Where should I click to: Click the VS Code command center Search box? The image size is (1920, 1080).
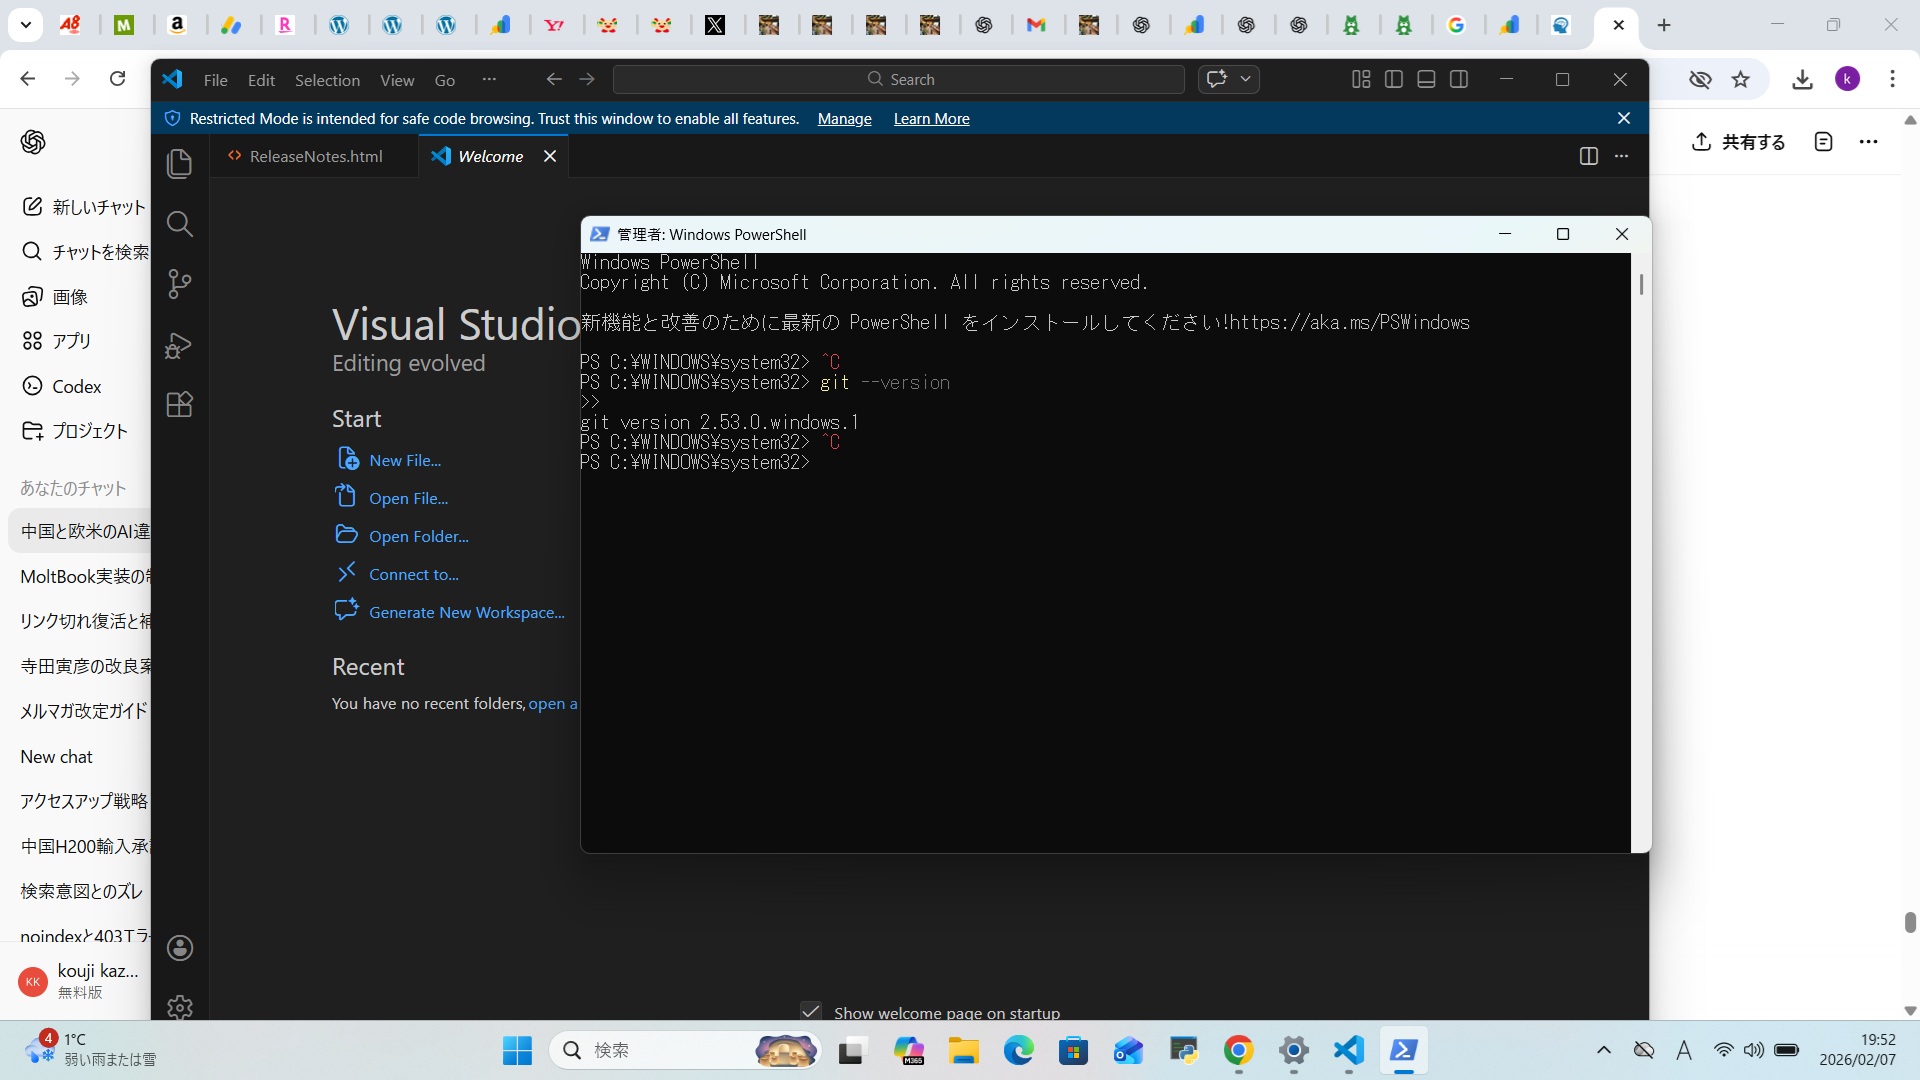899,79
